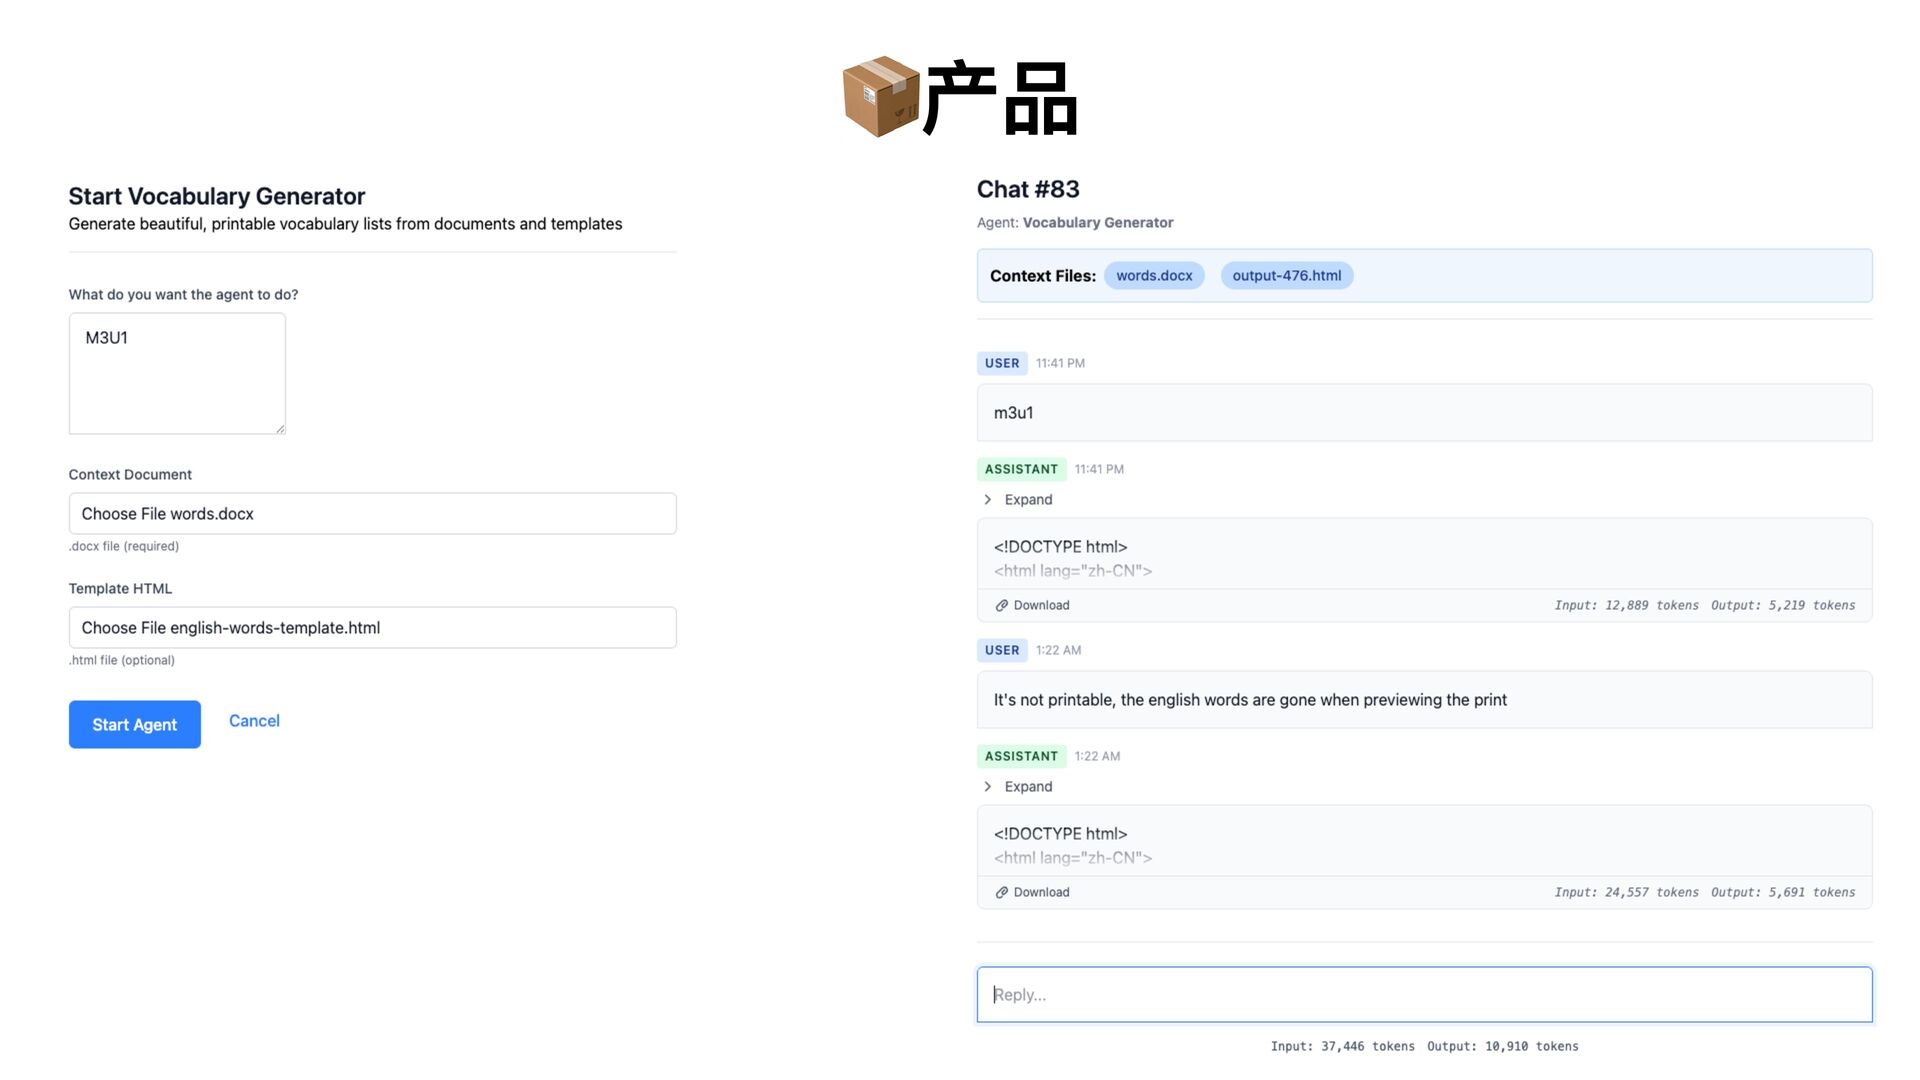Download the first assistant HTML output
The height and width of the screenshot is (1080, 1920).
coord(1041,606)
